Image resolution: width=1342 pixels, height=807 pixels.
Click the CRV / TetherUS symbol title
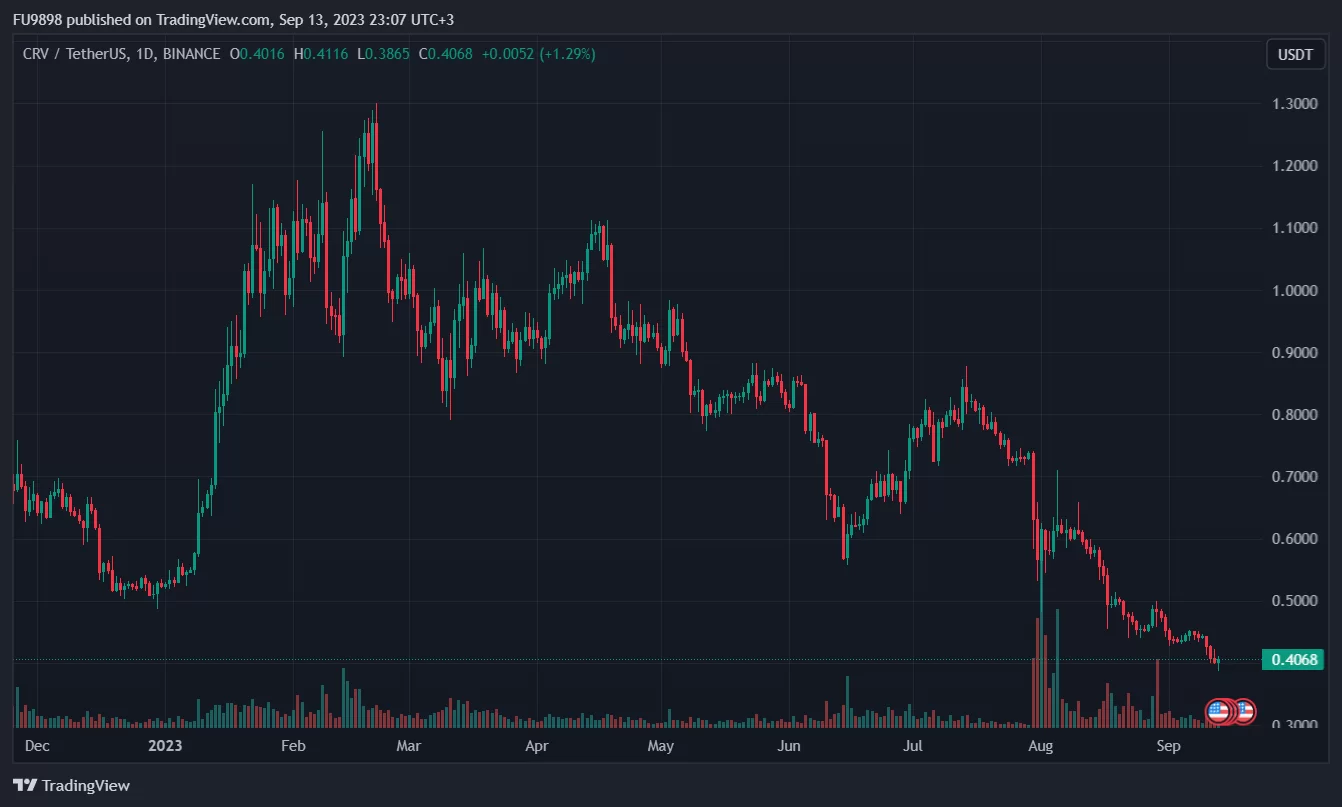pyautogui.click(x=74, y=54)
